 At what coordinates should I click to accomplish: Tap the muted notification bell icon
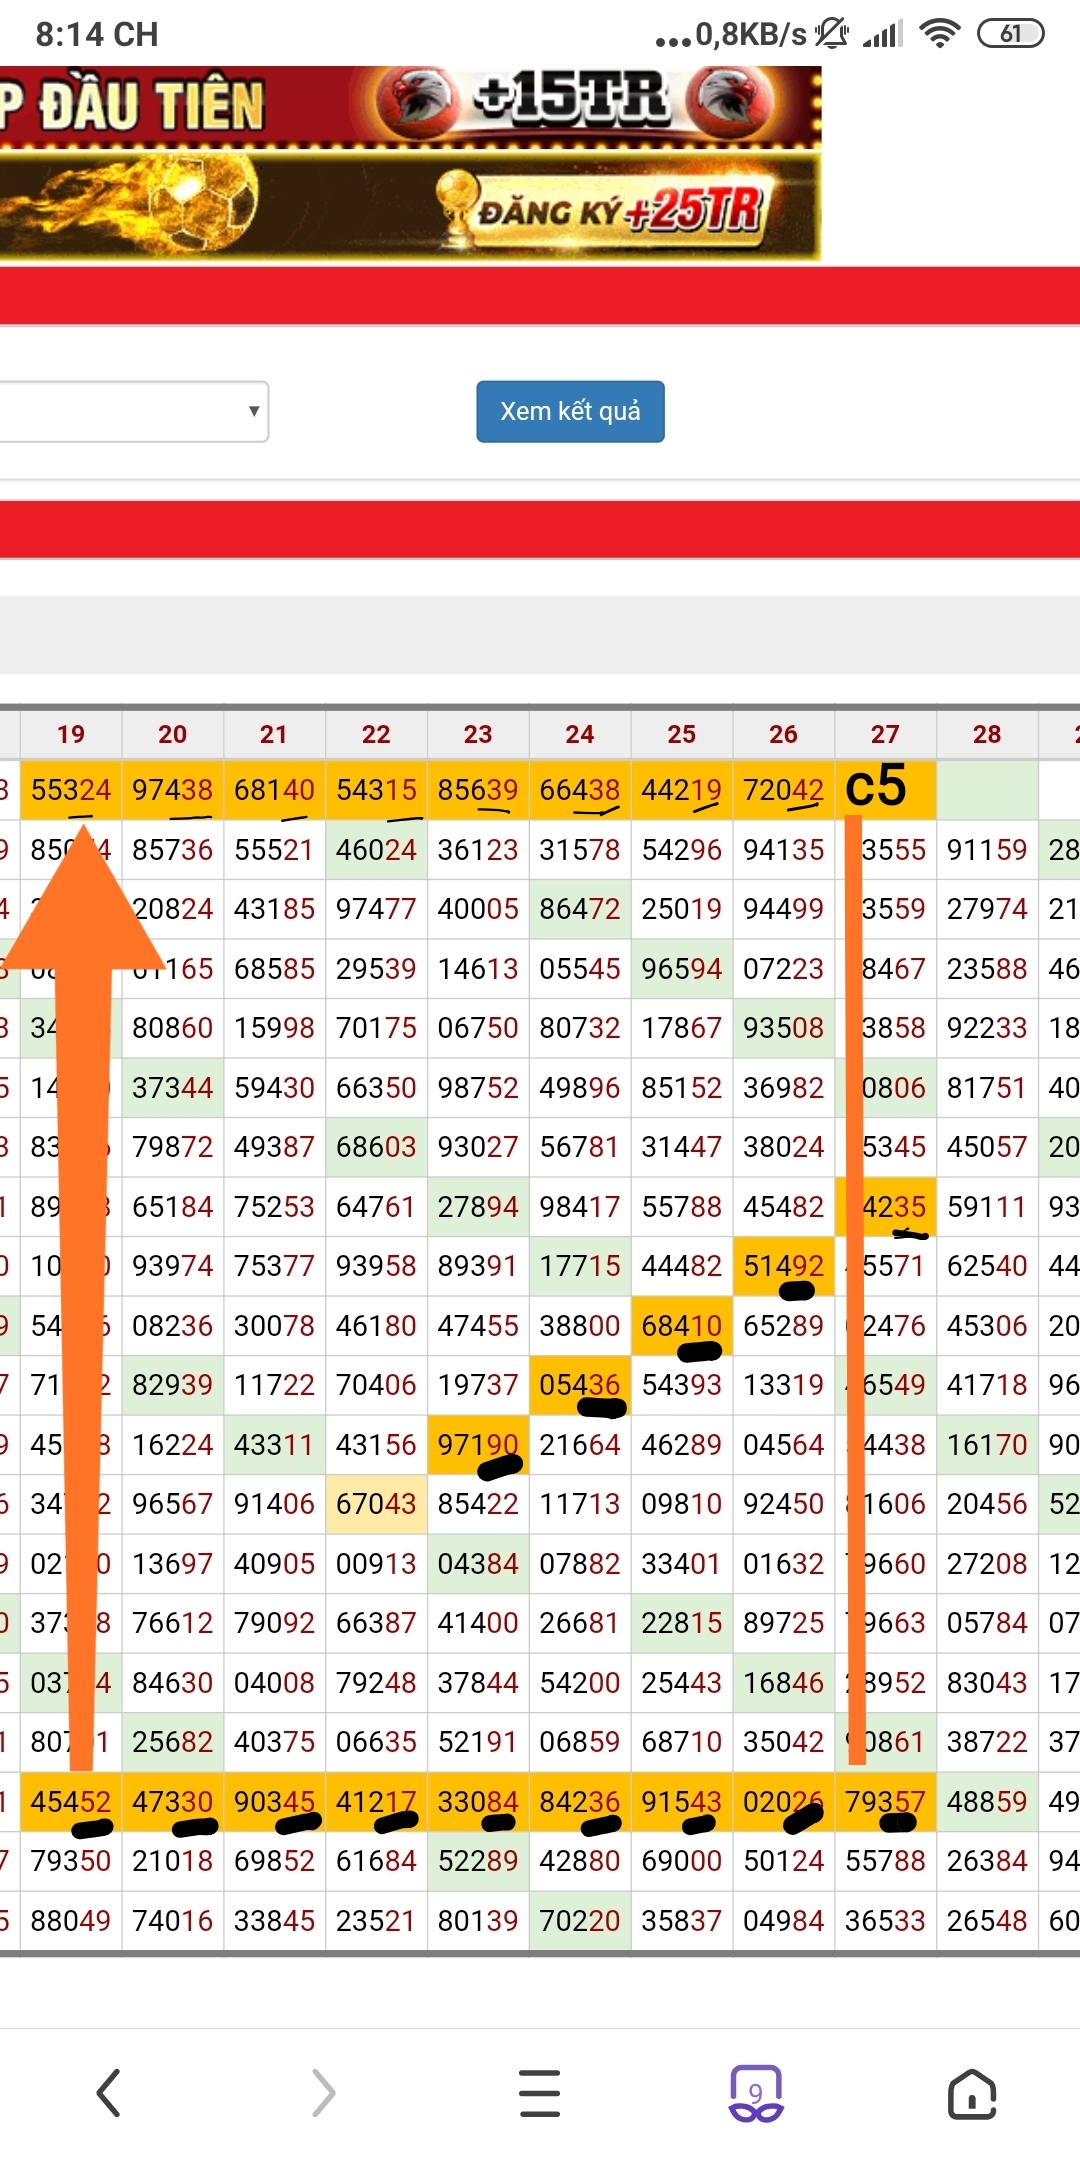click(832, 34)
